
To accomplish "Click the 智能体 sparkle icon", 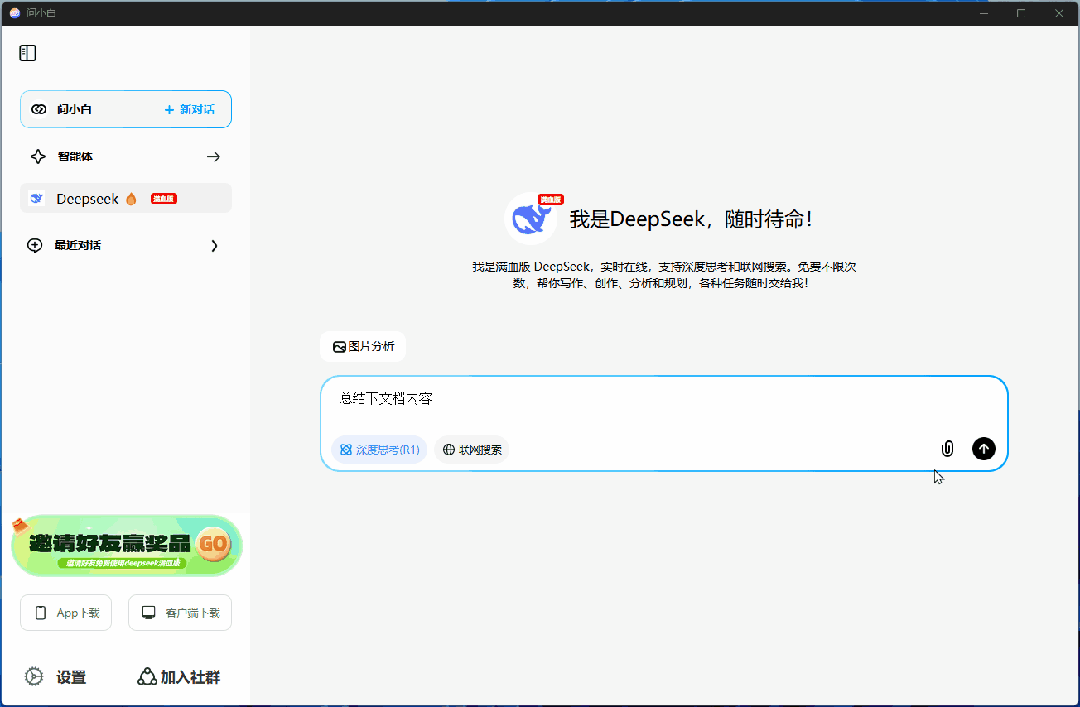I will (38, 156).
